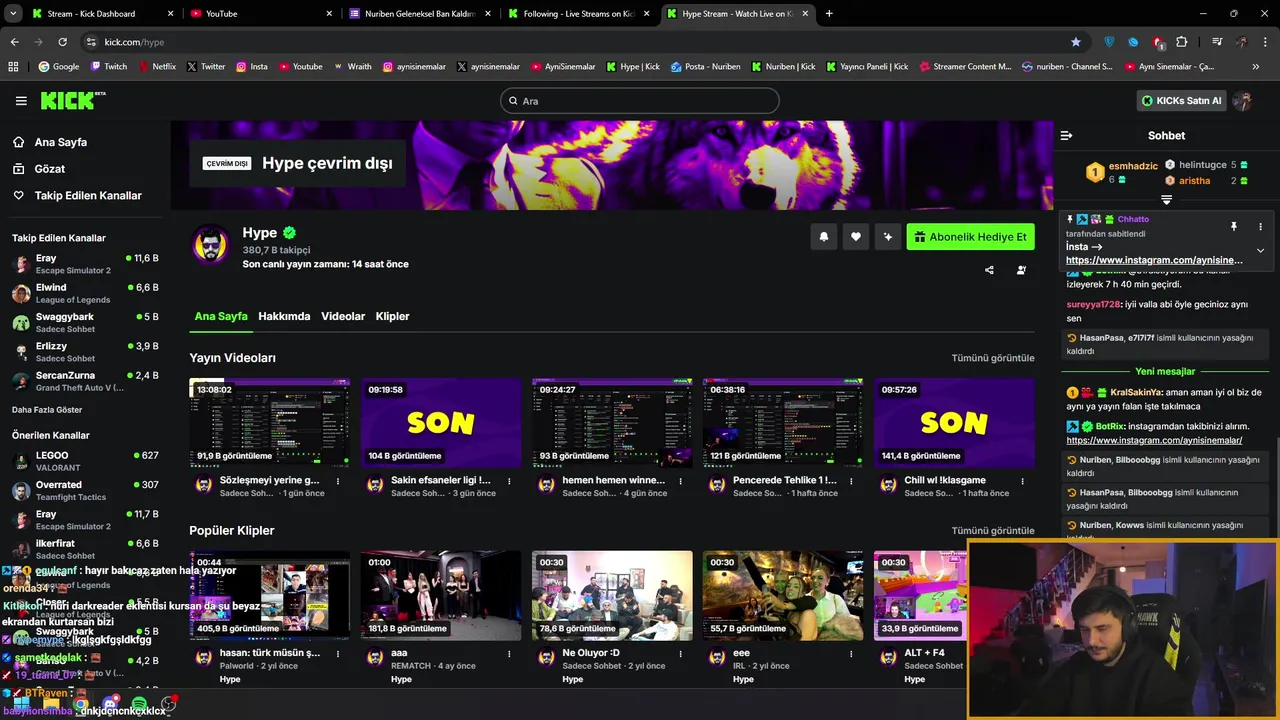
Task: Click the user report icon beside share
Action: pyautogui.click(x=1021, y=270)
